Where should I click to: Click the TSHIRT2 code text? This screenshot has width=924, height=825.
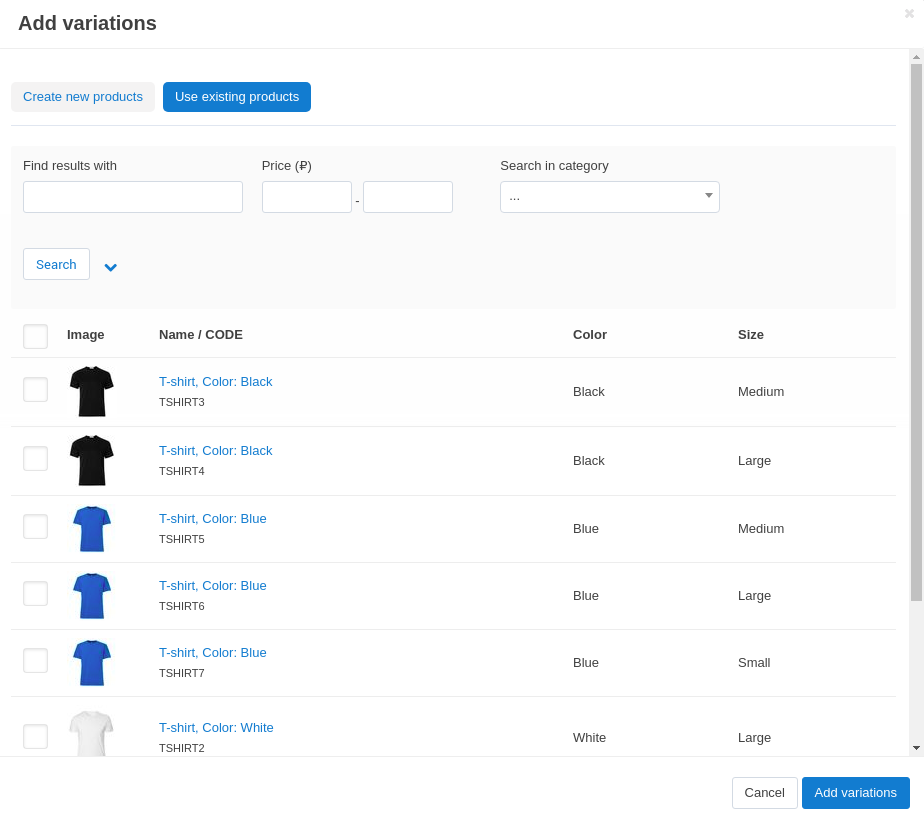point(182,748)
